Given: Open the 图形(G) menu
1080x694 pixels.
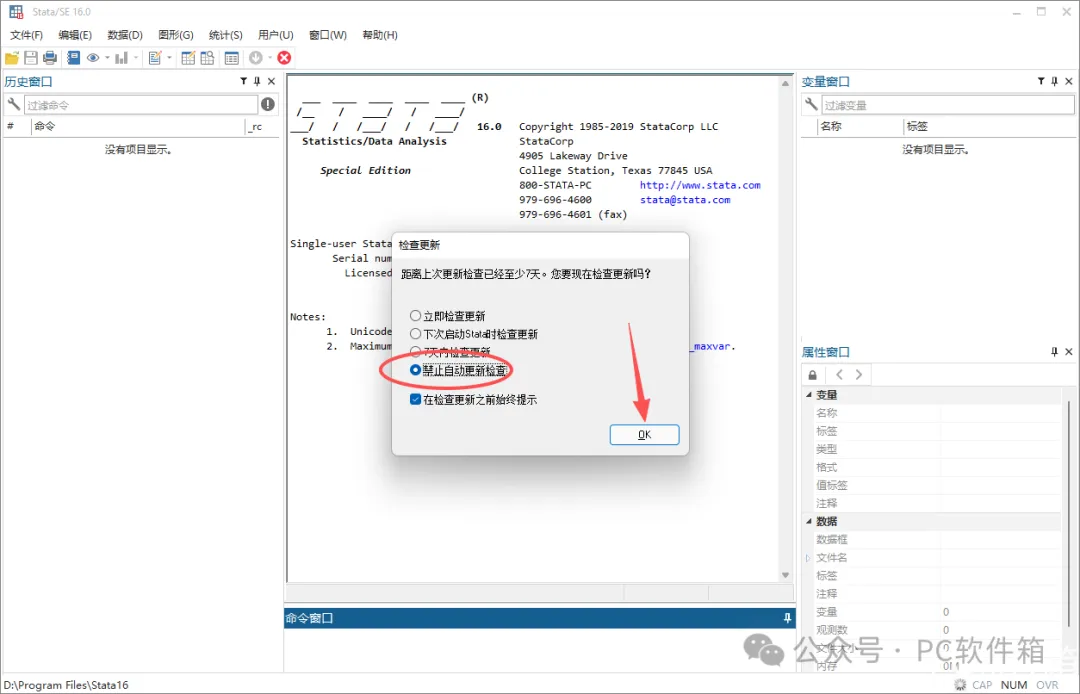Looking at the screenshot, I should 176,35.
